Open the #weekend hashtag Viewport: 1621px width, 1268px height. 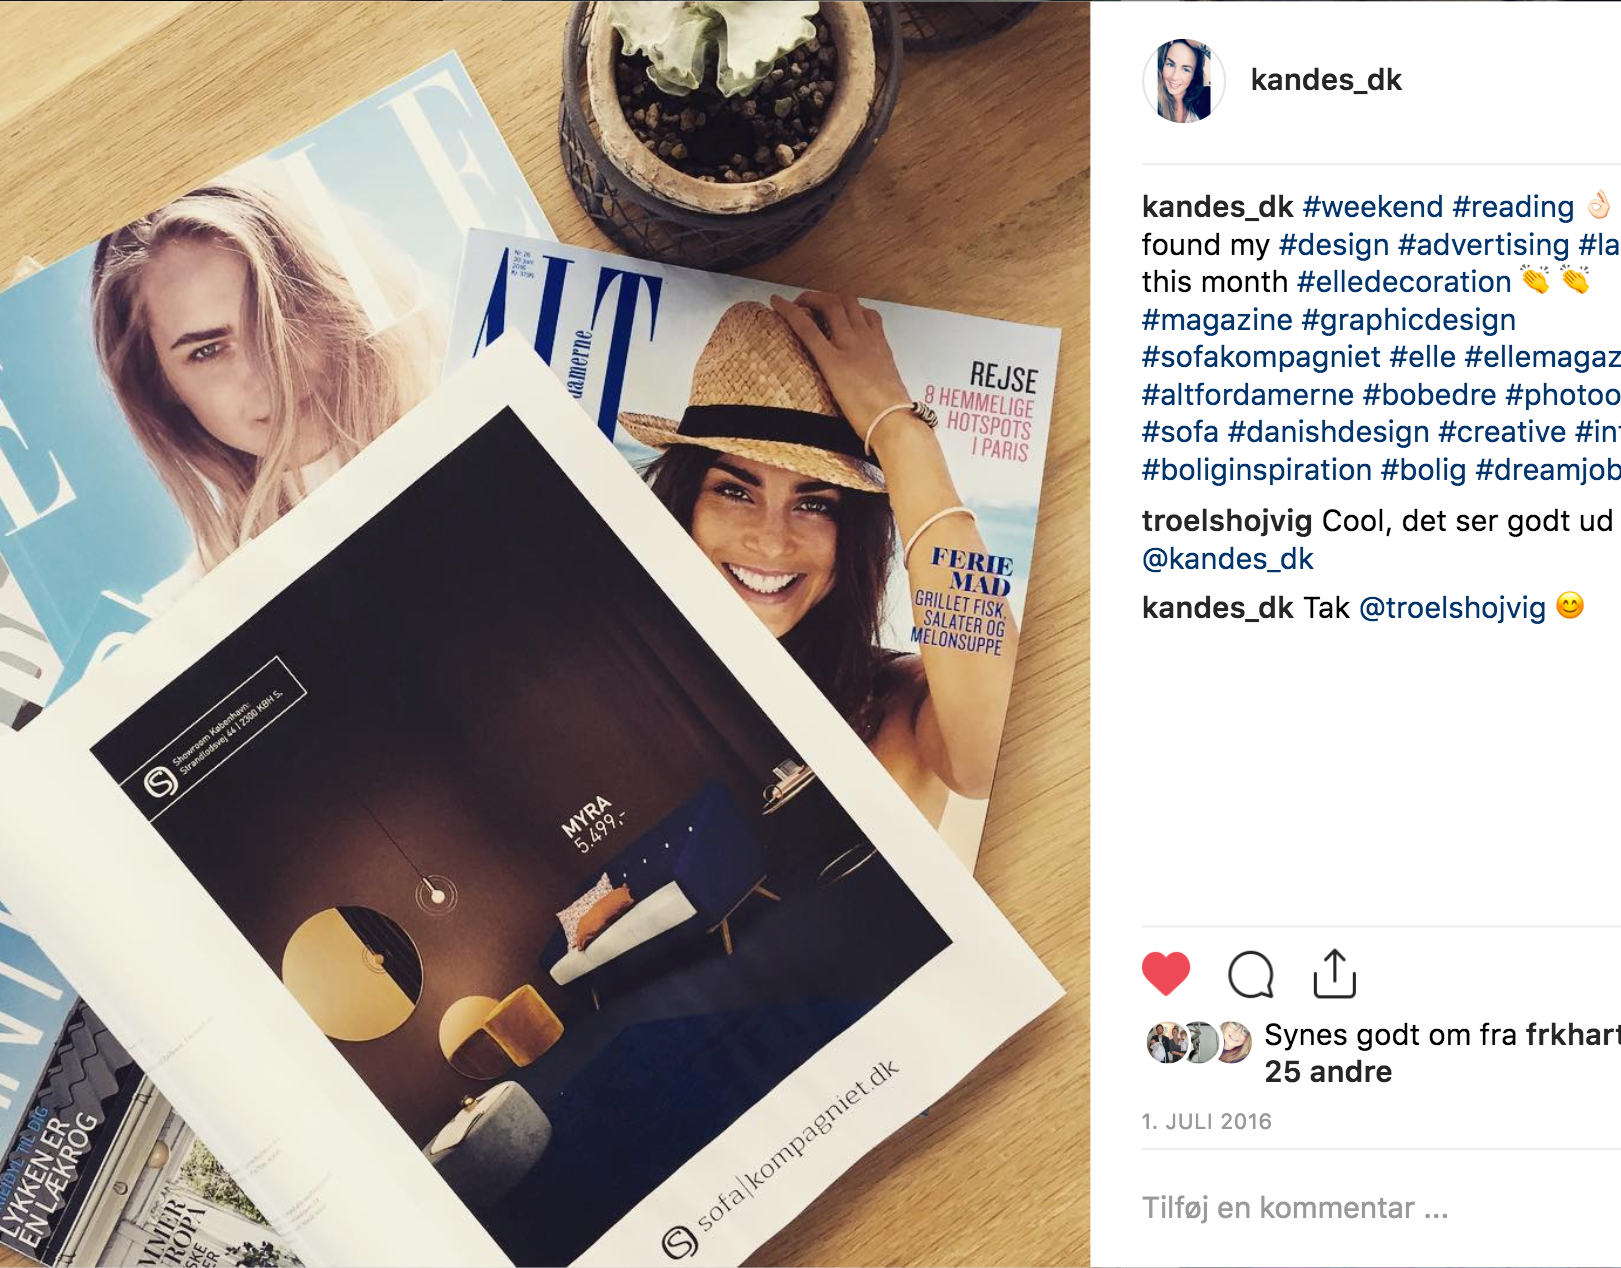pyautogui.click(x=1373, y=207)
